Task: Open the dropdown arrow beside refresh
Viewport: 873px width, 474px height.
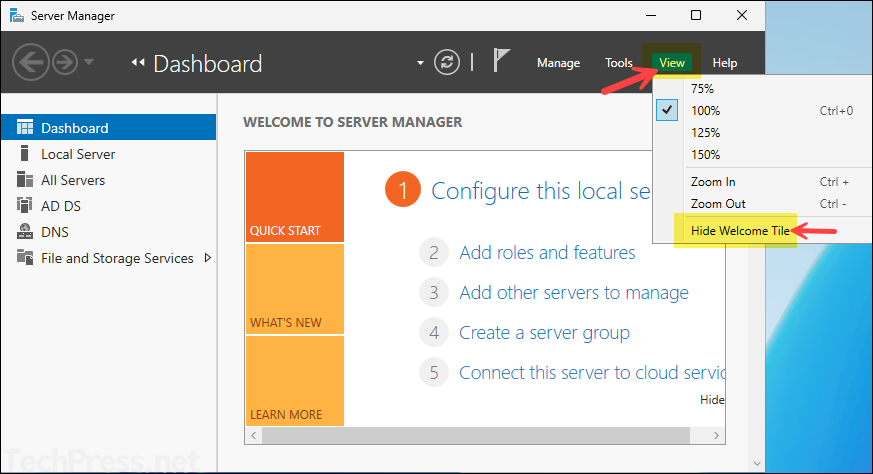Action: [x=420, y=63]
